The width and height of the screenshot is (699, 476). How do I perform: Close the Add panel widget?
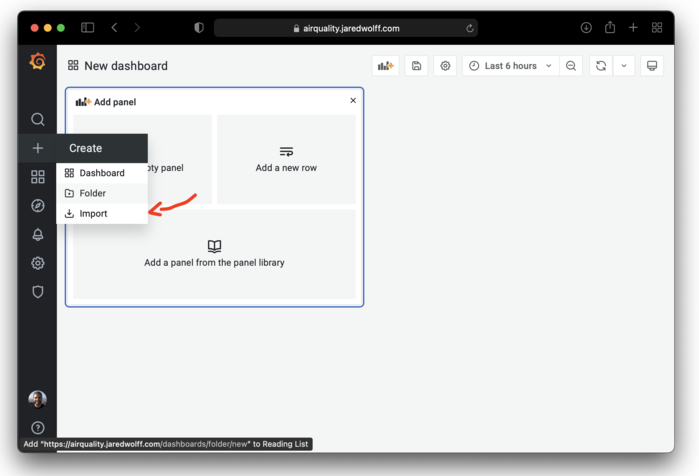coord(353,101)
